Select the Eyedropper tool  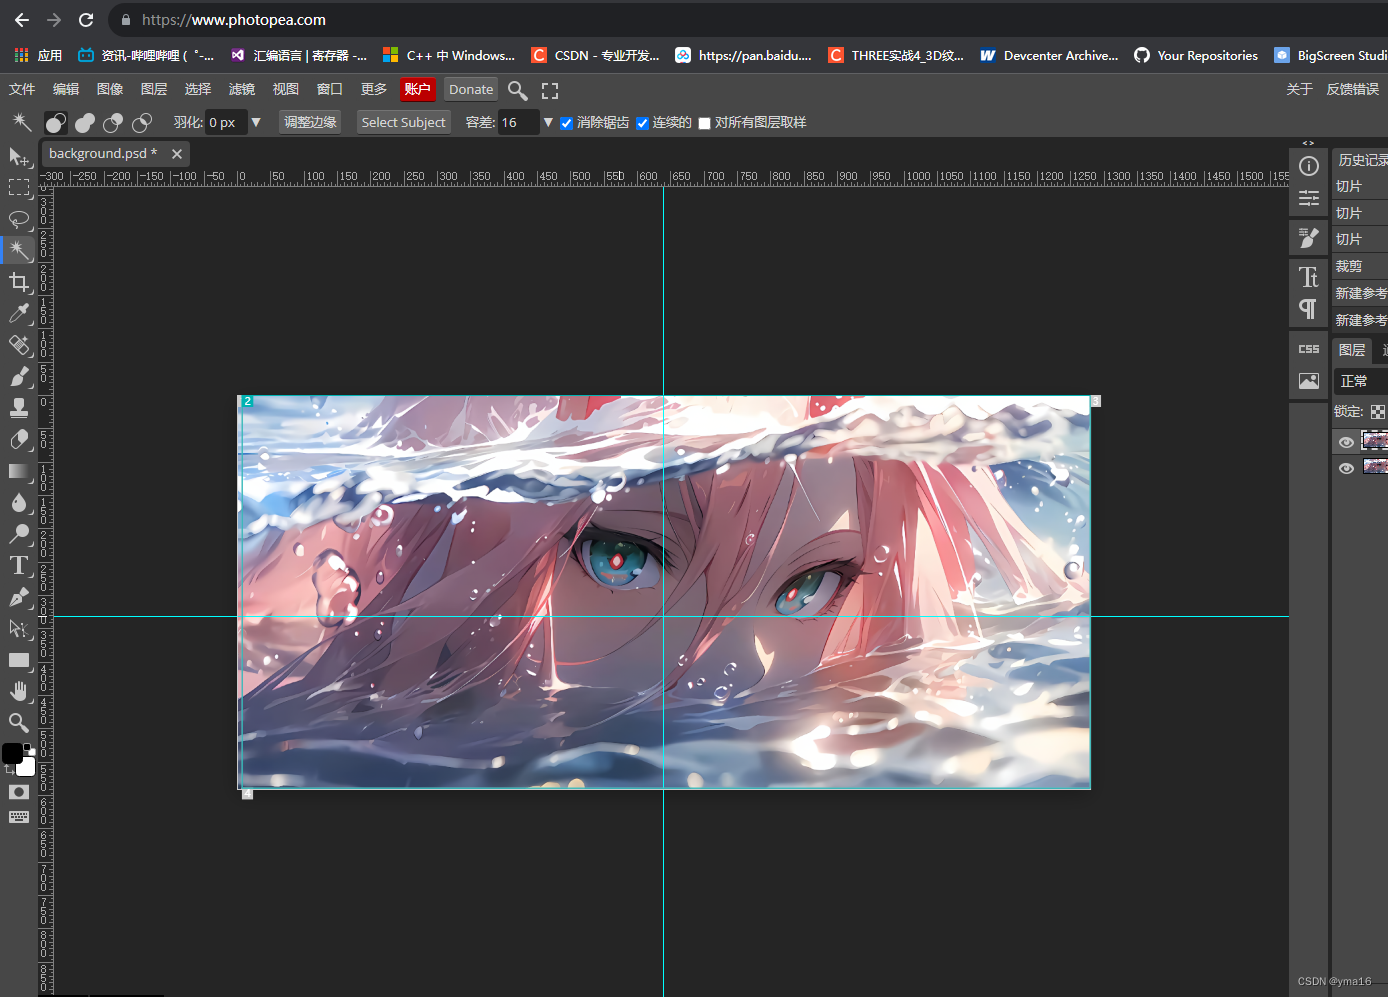(x=19, y=313)
